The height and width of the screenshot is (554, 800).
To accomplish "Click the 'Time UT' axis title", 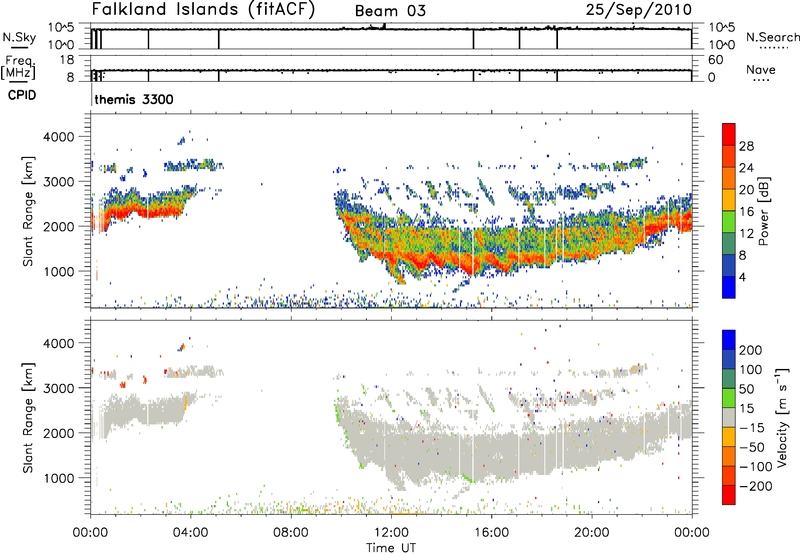I will tap(391, 547).
